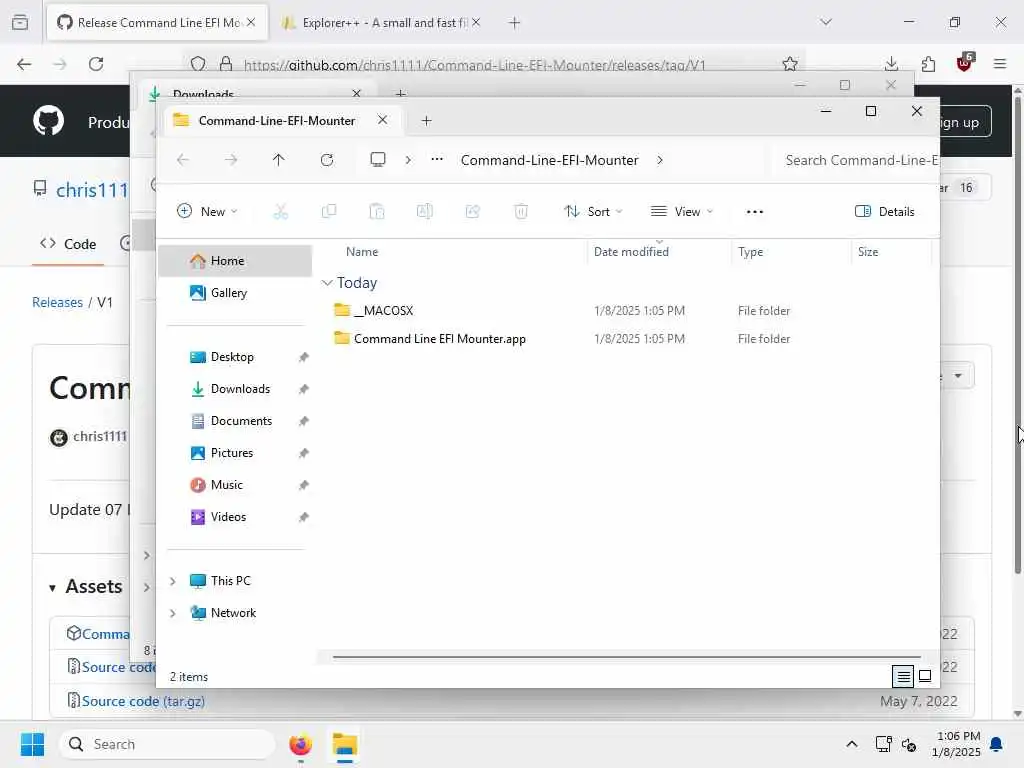The height and width of the screenshot is (768, 1024).
Task: Open Source code (tar.gz) download link
Action: coord(143,701)
